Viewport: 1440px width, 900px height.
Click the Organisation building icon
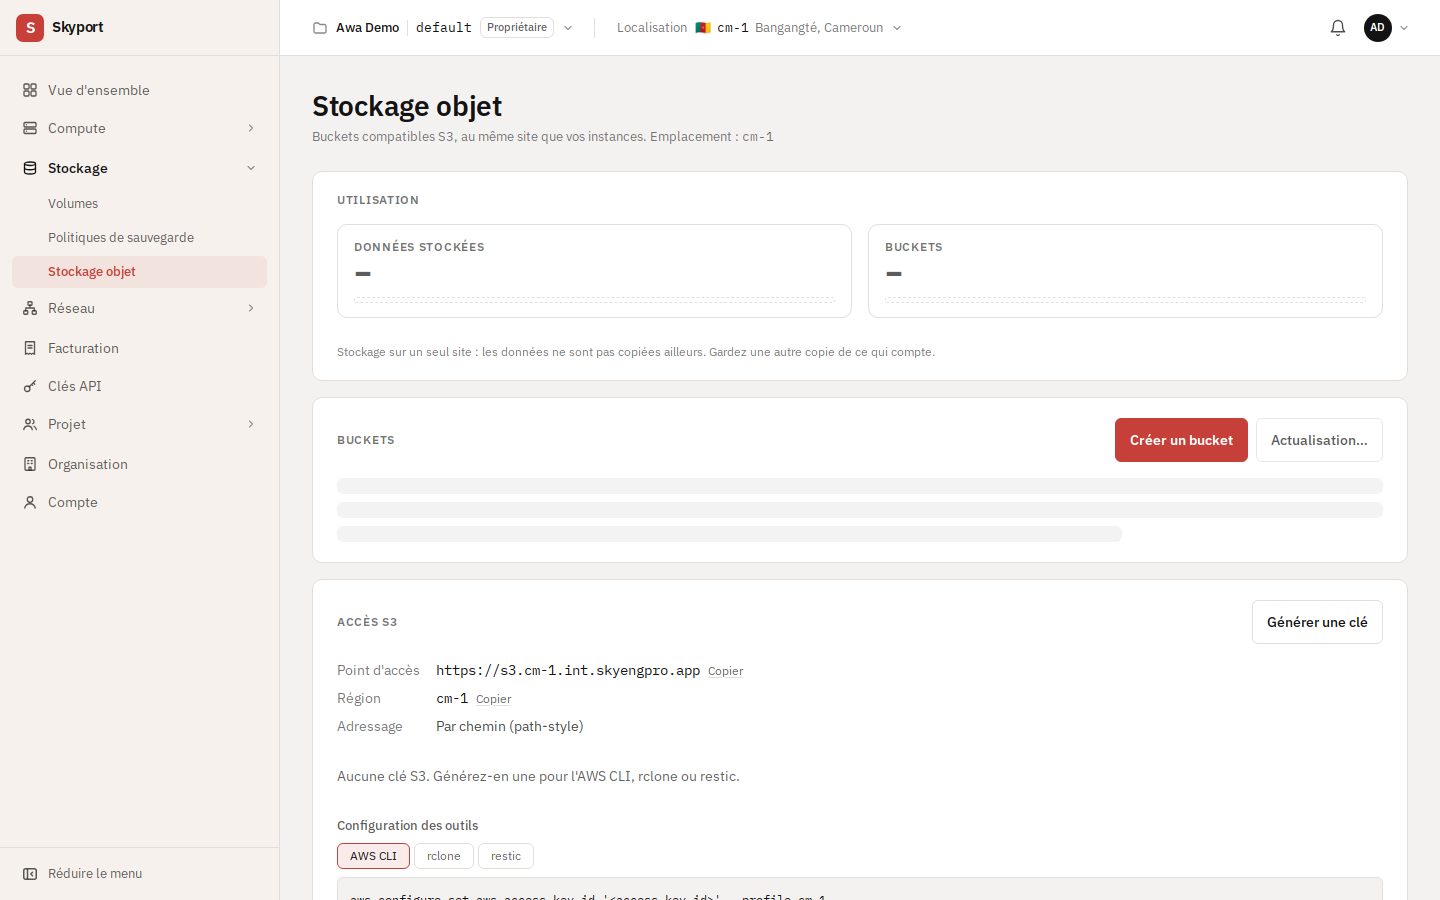click(30, 464)
